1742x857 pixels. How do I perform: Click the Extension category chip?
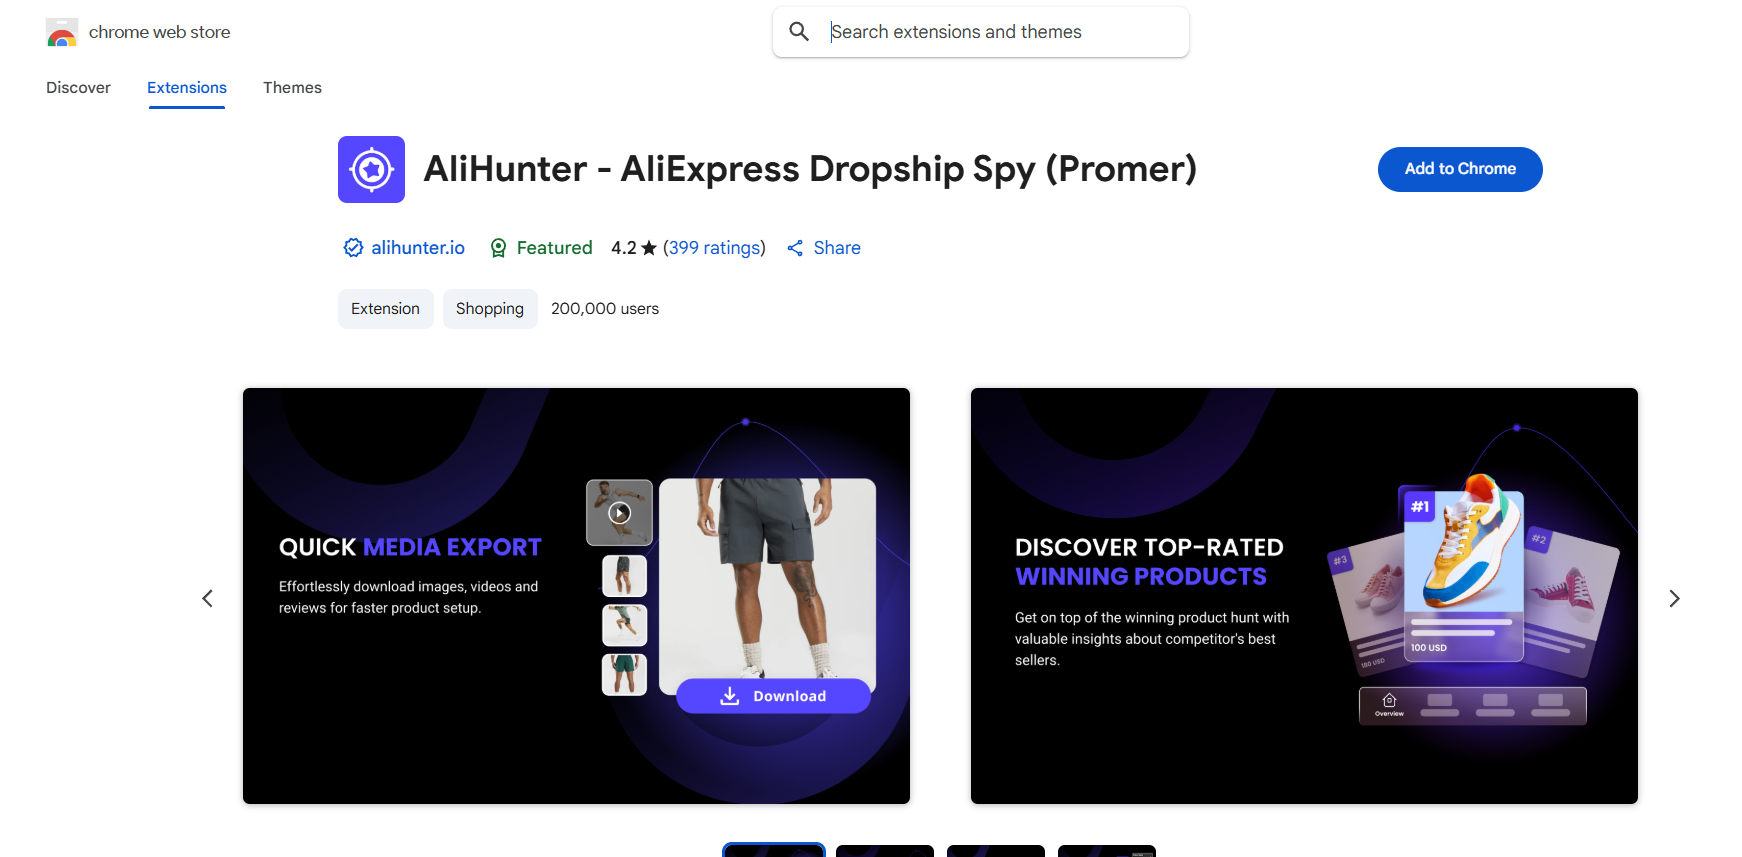[x=385, y=309]
